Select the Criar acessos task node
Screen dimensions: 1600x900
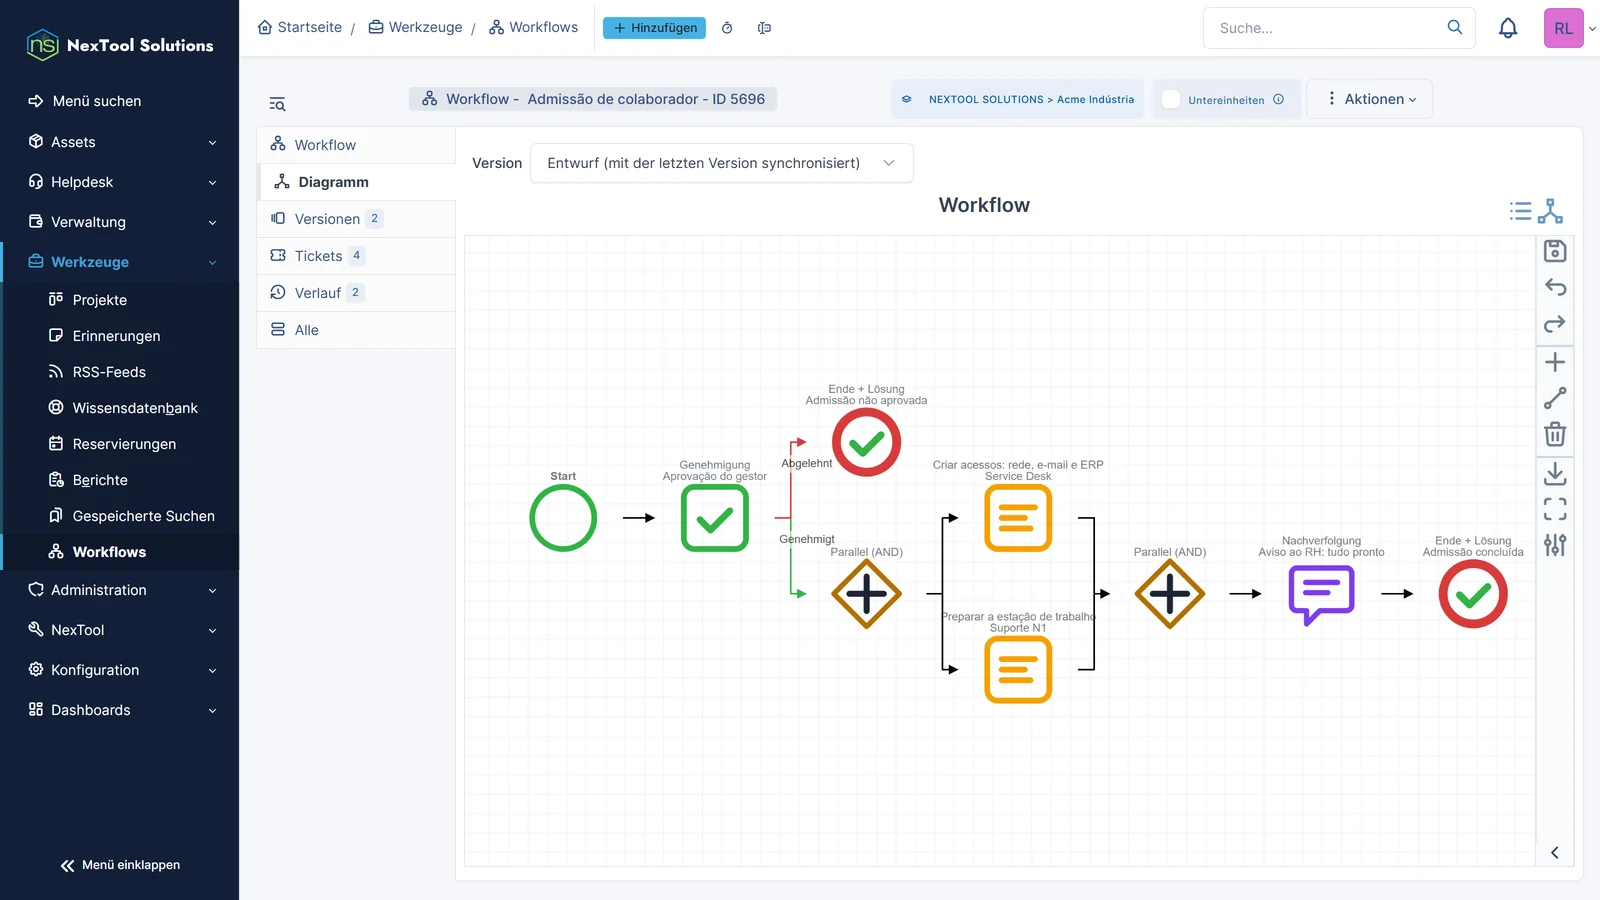[1018, 518]
